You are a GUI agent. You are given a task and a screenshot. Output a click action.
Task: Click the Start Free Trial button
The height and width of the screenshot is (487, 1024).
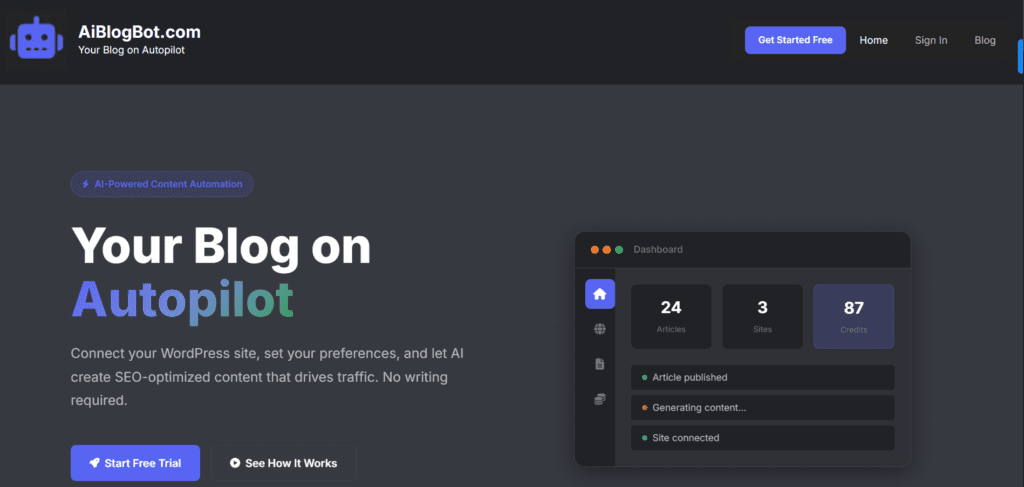tap(135, 463)
